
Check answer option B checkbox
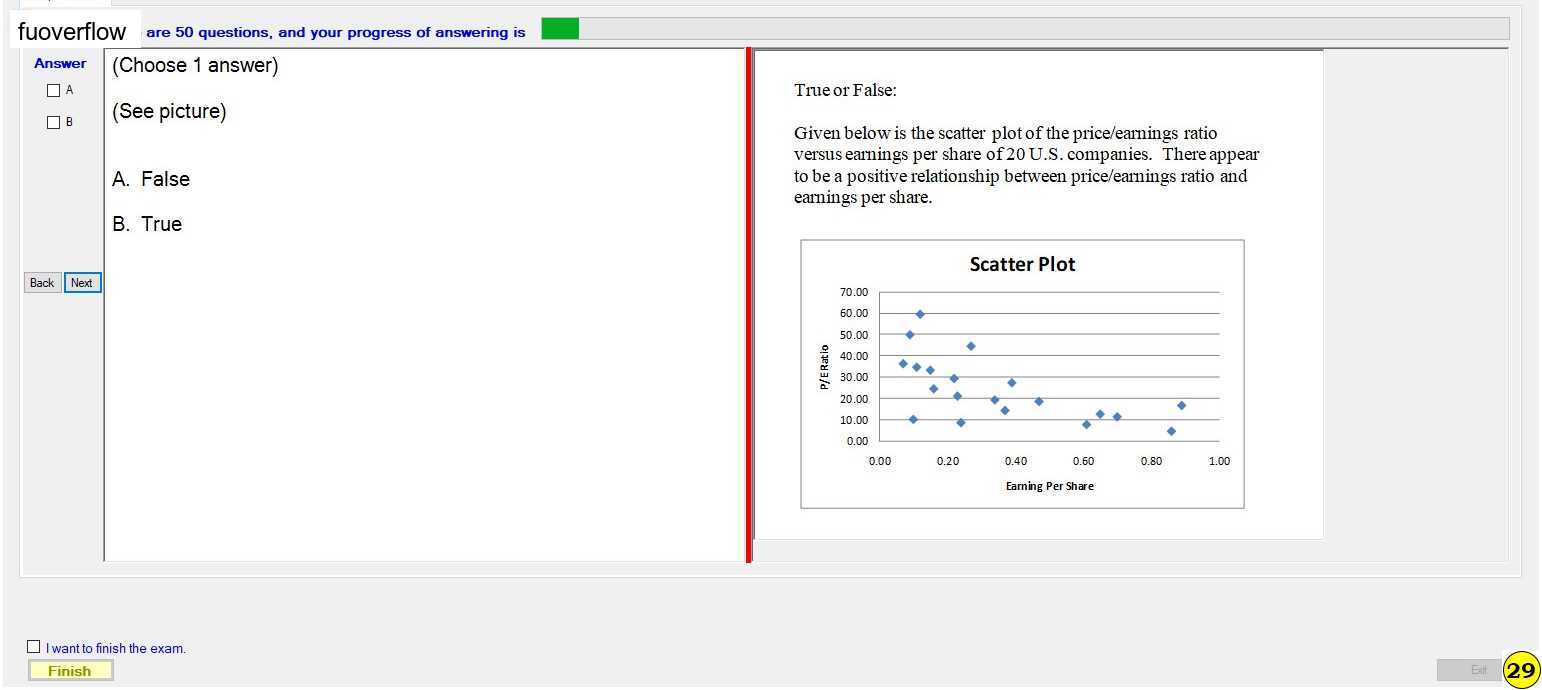[x=54, y=123]
